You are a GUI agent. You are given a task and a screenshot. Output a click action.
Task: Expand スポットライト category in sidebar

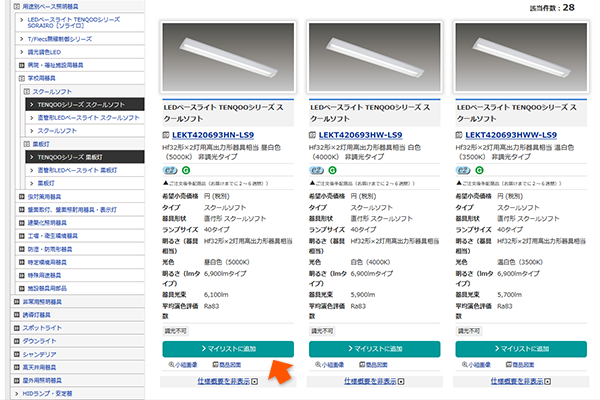click(52, 327)
